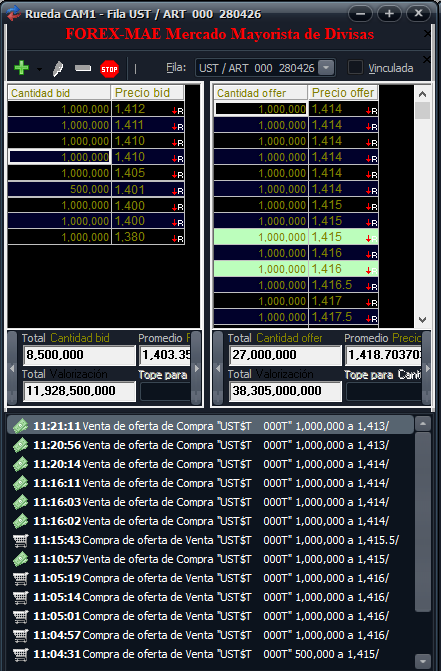Select the 11:16:11 Venta log entry
Image resolution: width=441 pixels, height=671 pixels.
point(210,483)
